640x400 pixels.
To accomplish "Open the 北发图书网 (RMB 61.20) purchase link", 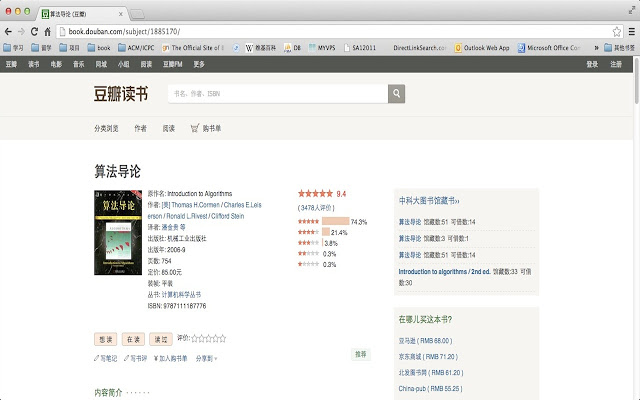I will (x=431, y=372).
